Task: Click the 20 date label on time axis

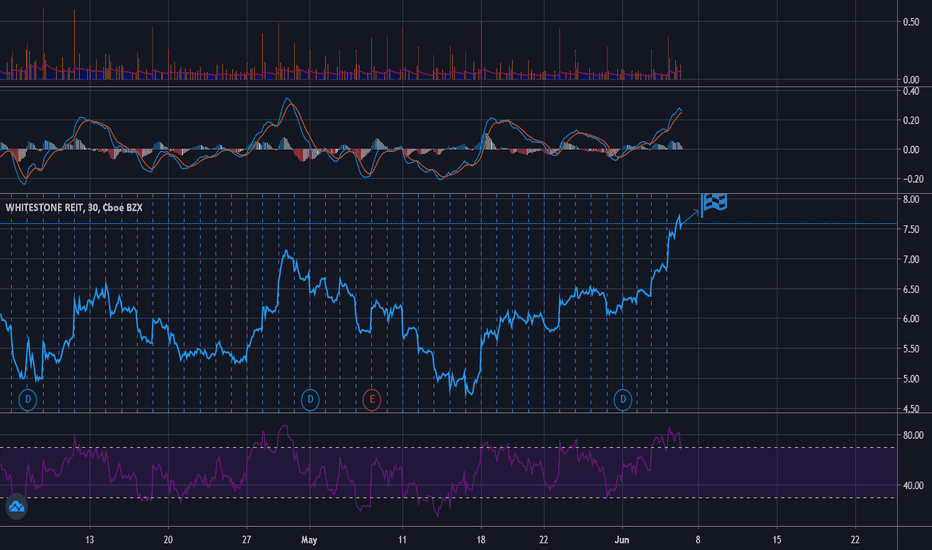Action: click(x=168, y=540)
